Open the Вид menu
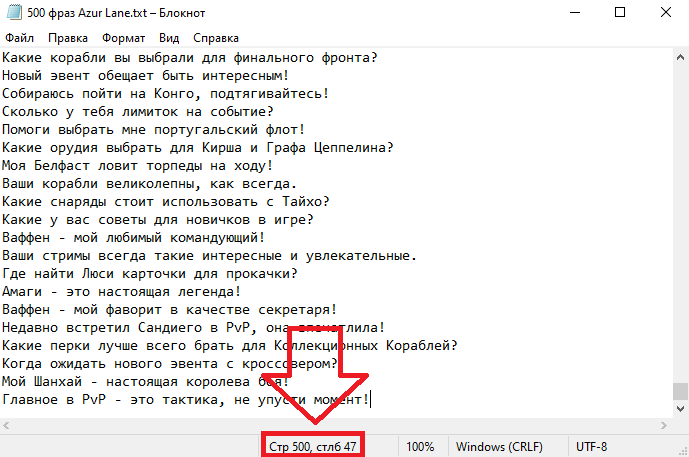Viewport: 689px width, 457px height. click(x=169, y=38)
